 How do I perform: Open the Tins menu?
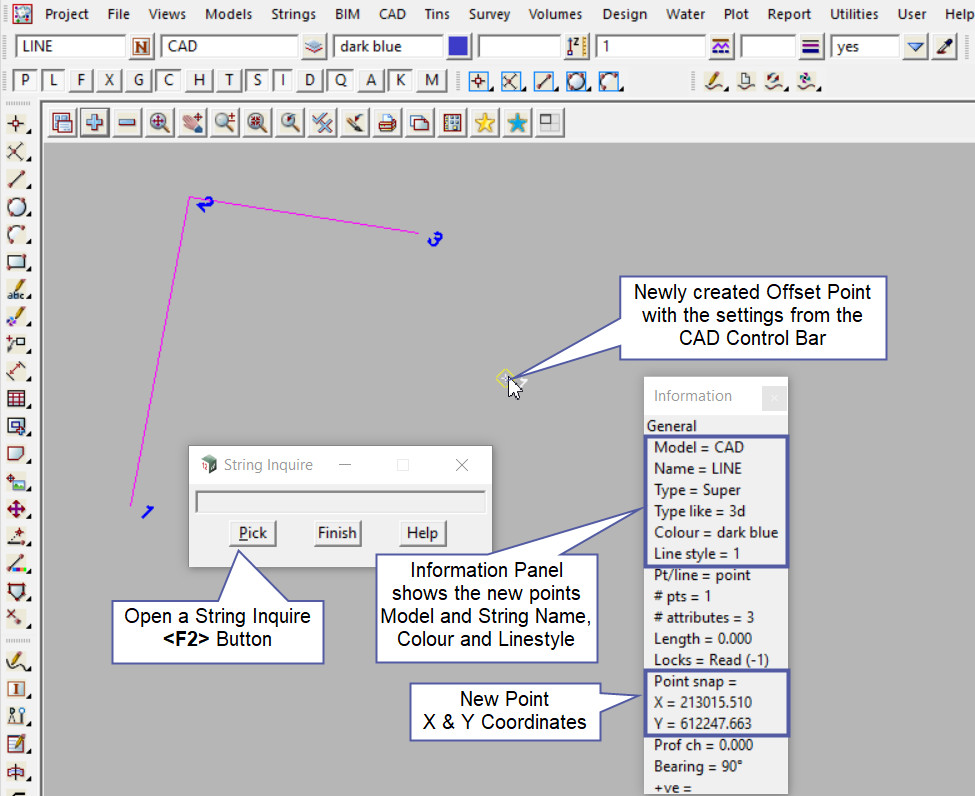point(436,14)
